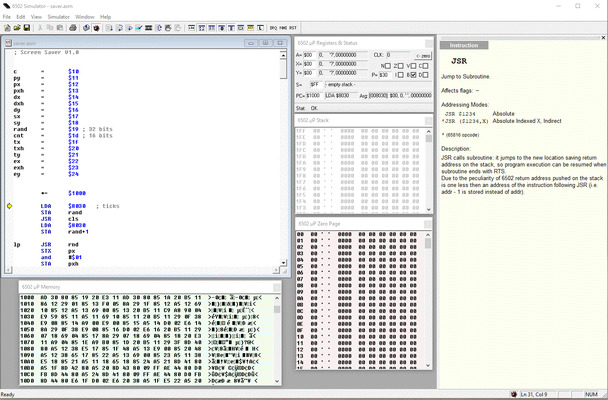The height and width of the screenshot is (400, 608).
Task: Uncheck the B break flag checkbox
Action: tap(413, 75)
